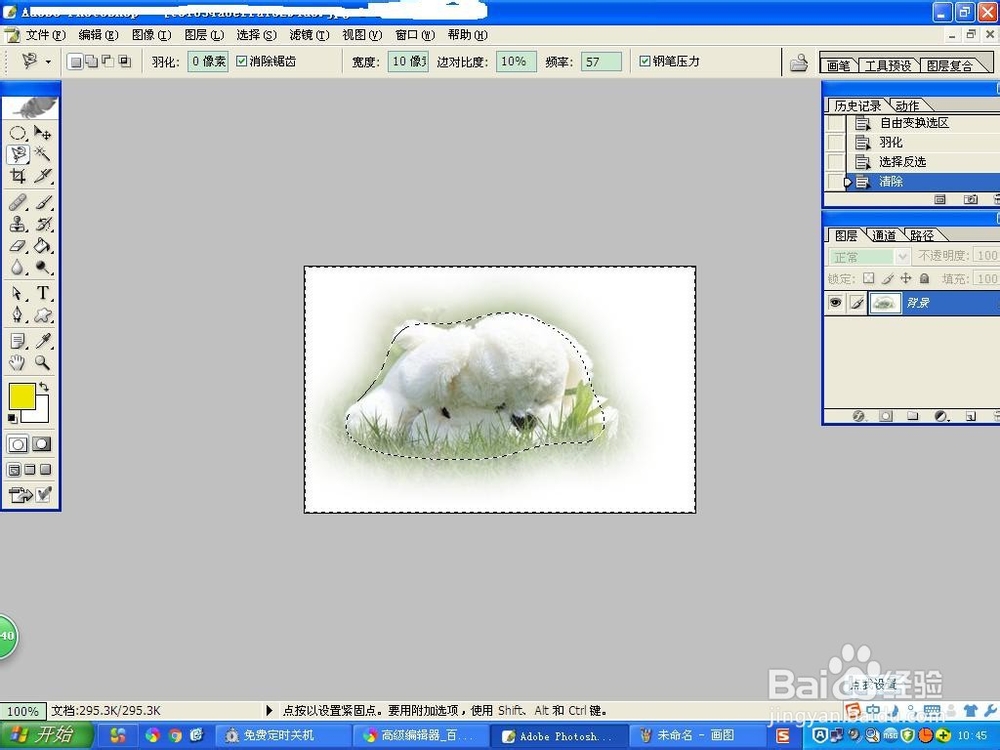Viewport: 1000px width, 750px height.
Task: Open the File Browser icon in options bar
Action: tap(798, 62)
